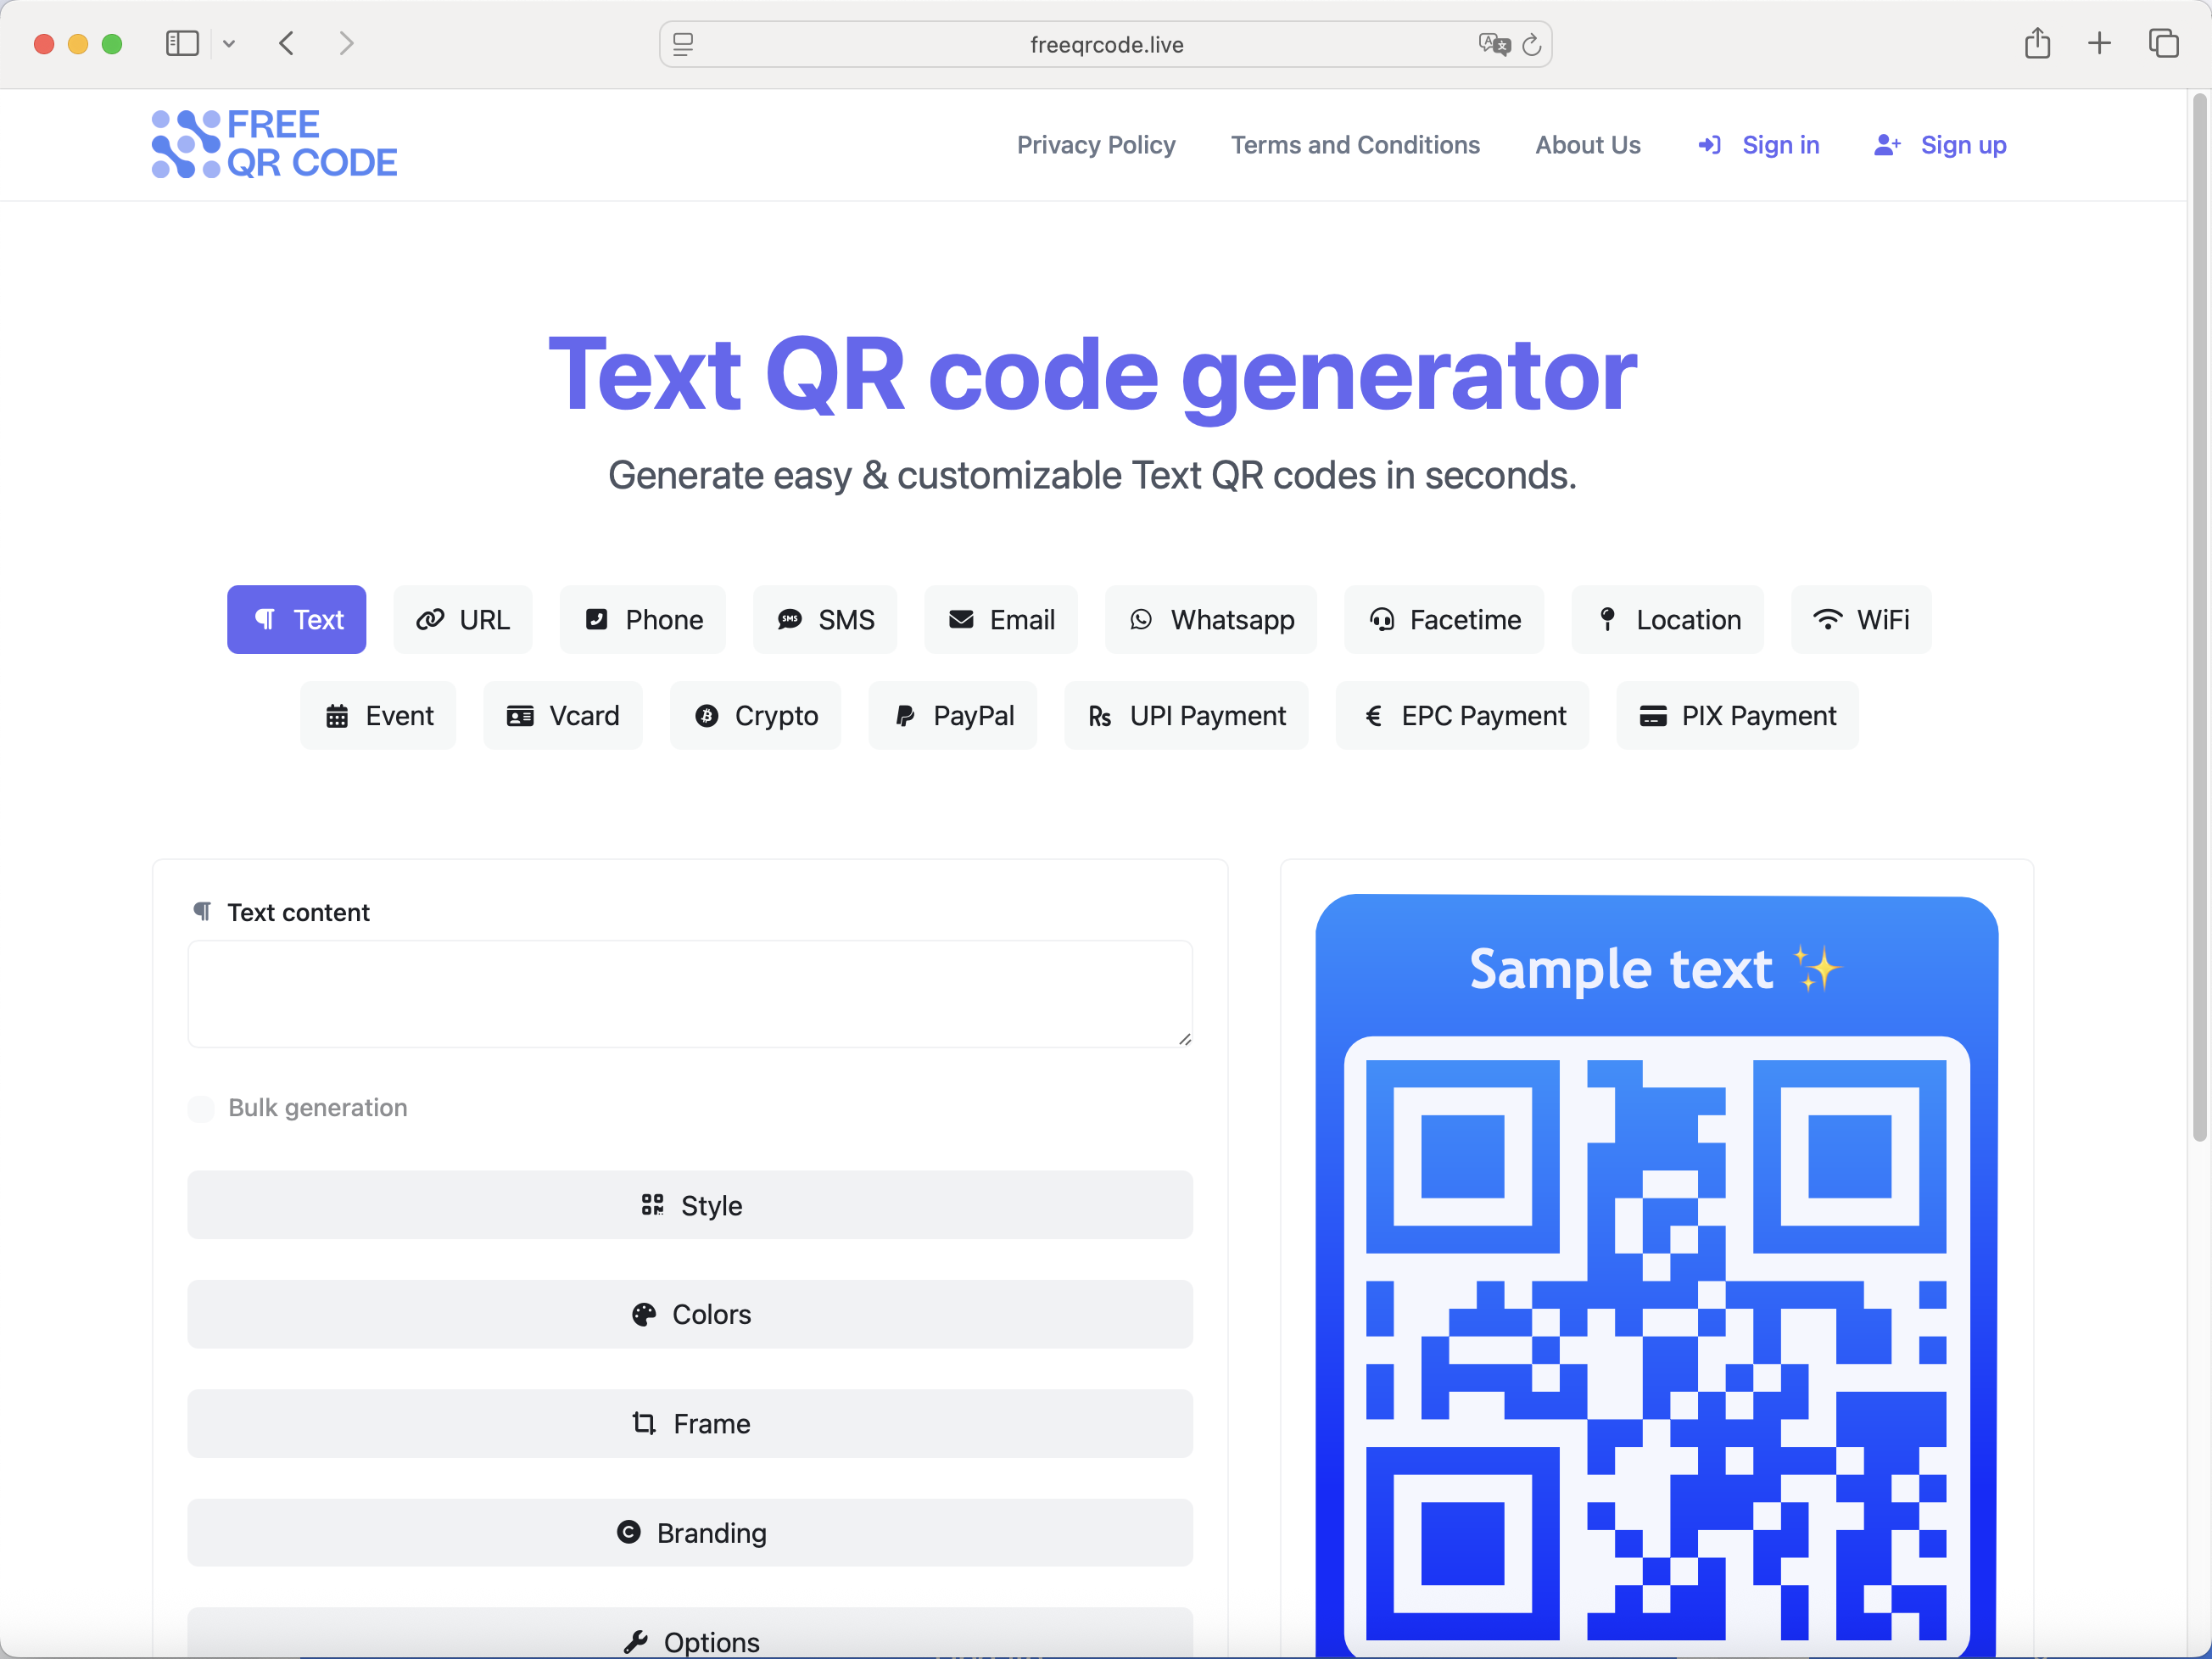Select the Text QR type tab
The width and height of the screenshot is (2212, 1659).
(x=297, y=620)
